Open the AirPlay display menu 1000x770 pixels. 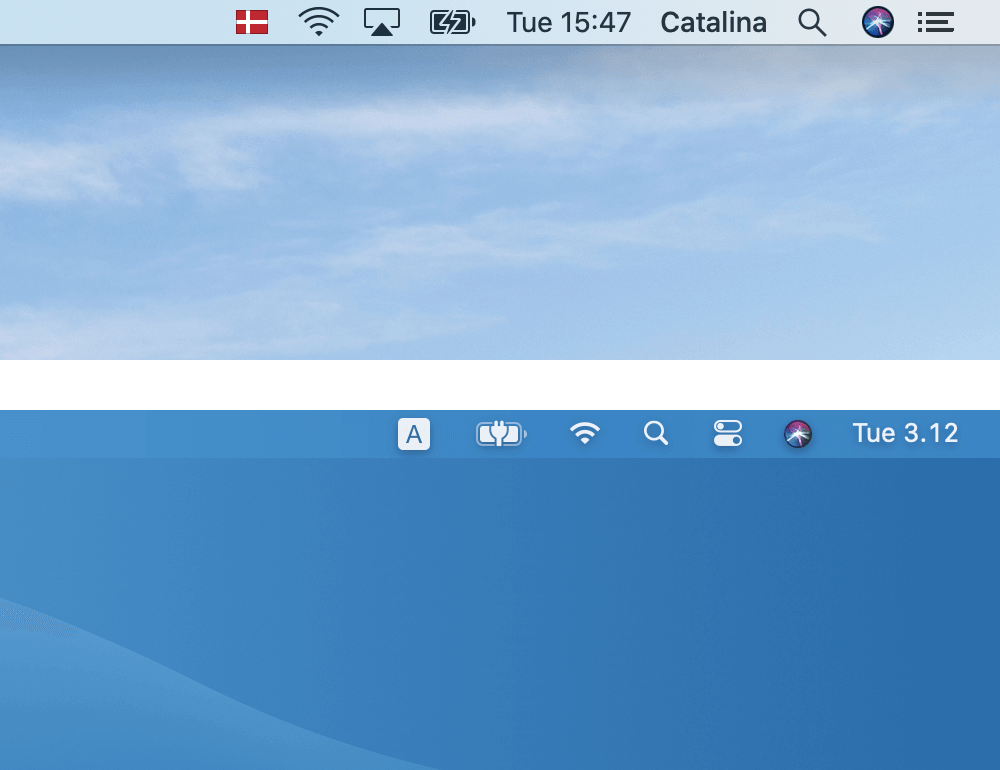coord(382,22)
